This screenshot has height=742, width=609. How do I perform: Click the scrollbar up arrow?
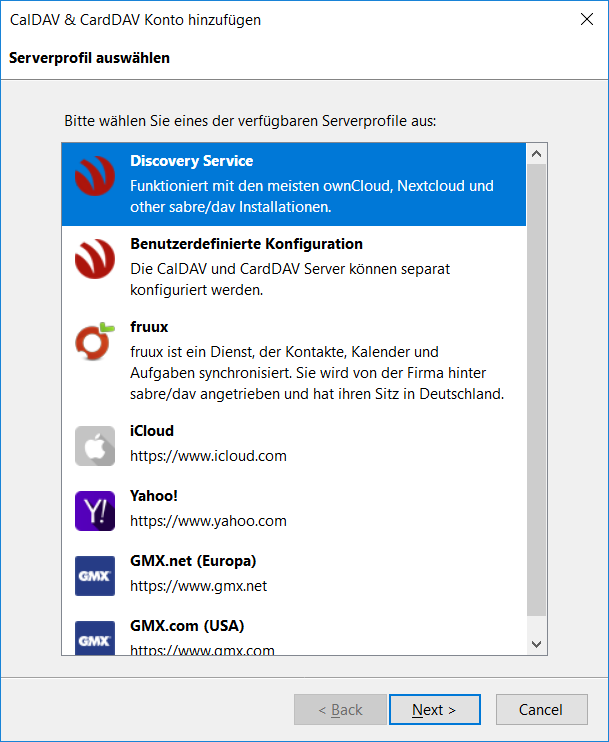(537, 154)
